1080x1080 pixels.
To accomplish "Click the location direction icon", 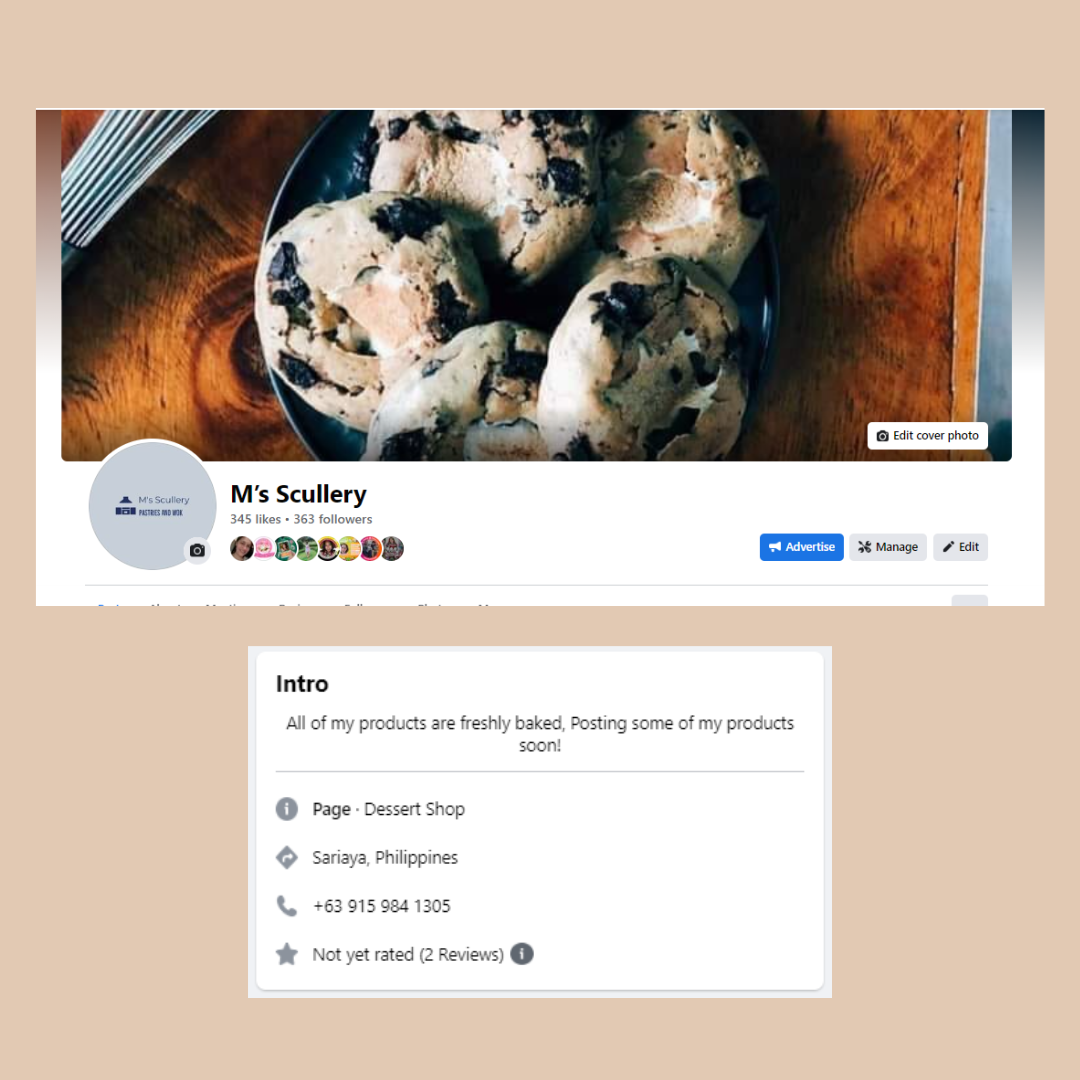I will pyautogui.click(x=287, y=857).
